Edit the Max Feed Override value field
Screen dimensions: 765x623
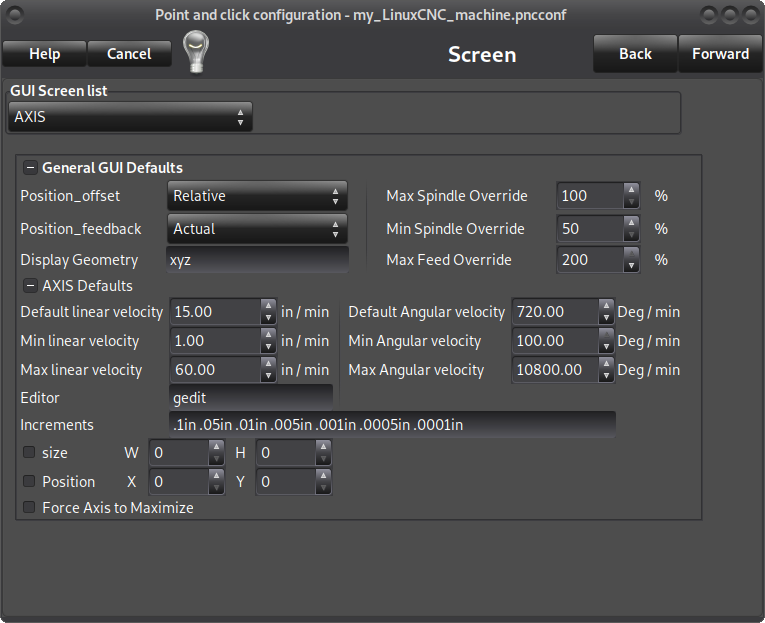pyautogui.click(x=590, y=260)
